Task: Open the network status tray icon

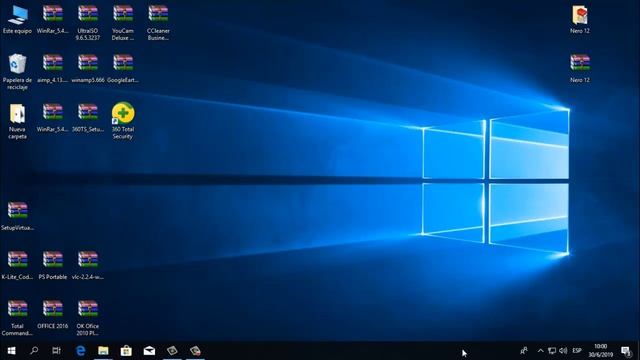Action: tap(552, 351)
